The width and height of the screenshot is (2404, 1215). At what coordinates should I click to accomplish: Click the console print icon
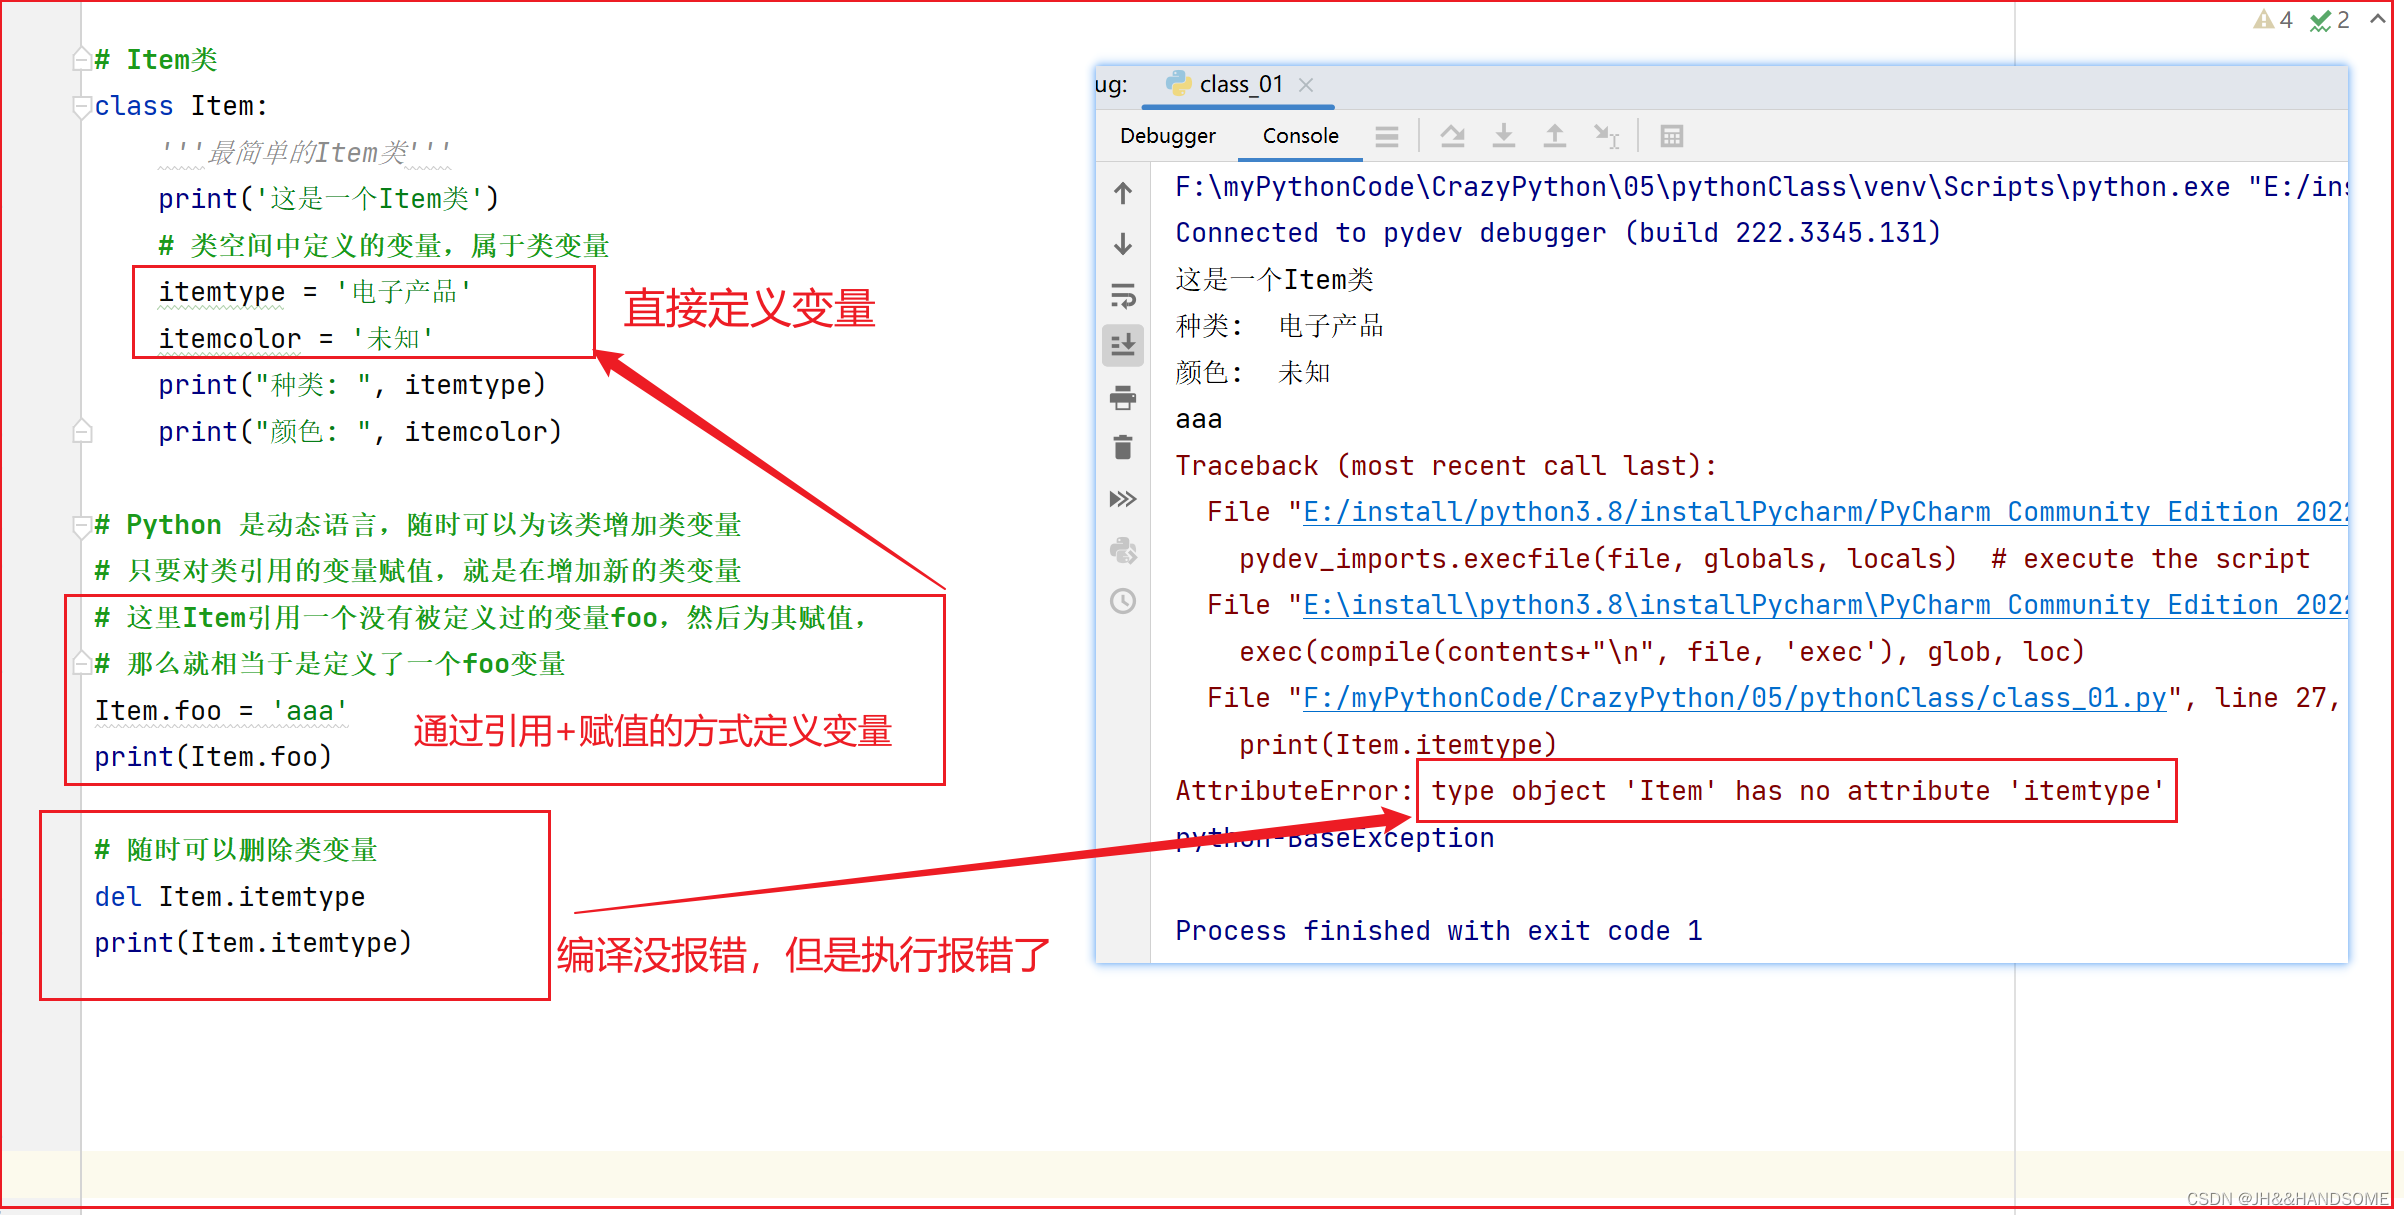(1123, 398)
